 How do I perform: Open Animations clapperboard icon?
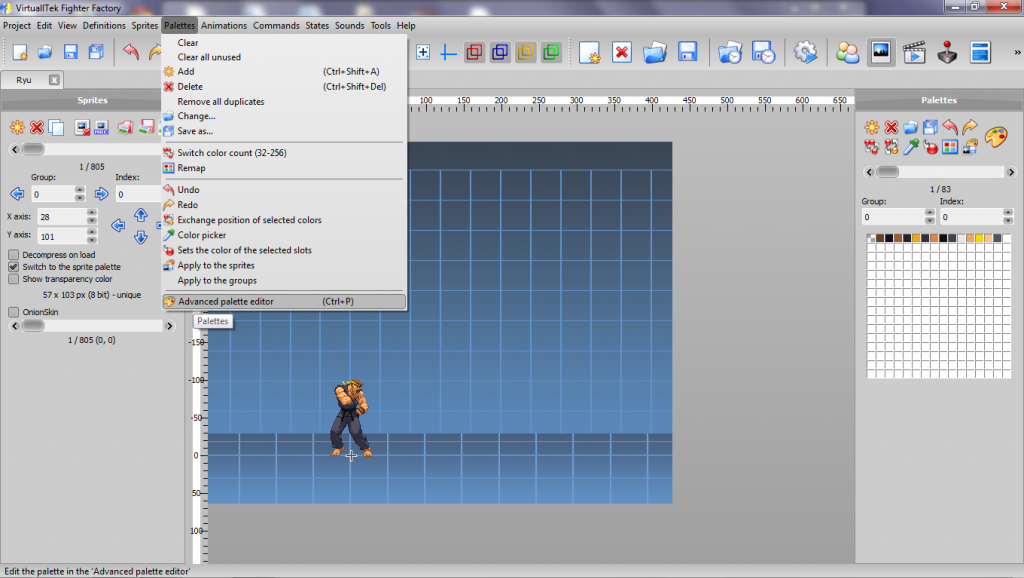914,52
